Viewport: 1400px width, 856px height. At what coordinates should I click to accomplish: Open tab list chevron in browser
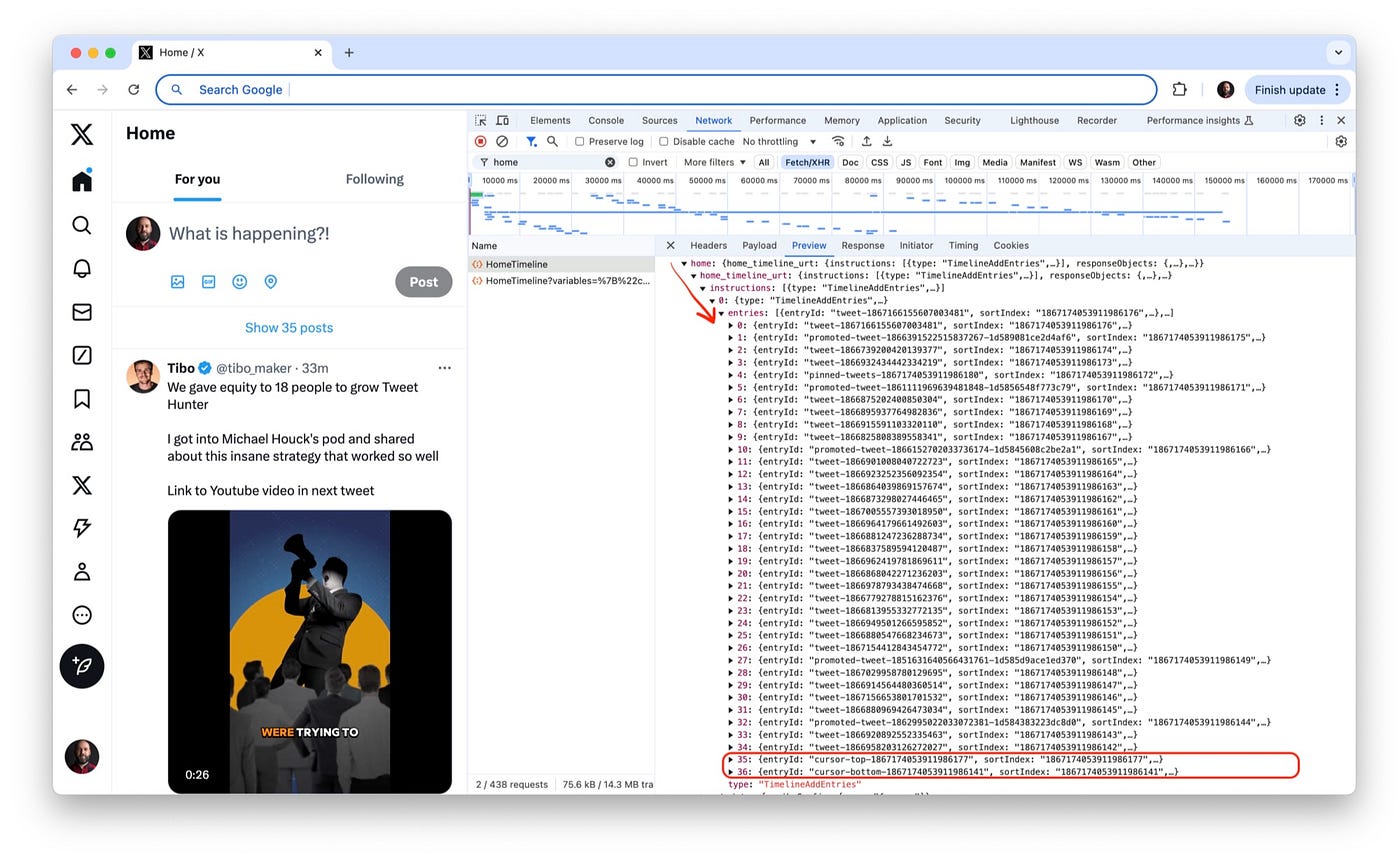pos(1338,52)
